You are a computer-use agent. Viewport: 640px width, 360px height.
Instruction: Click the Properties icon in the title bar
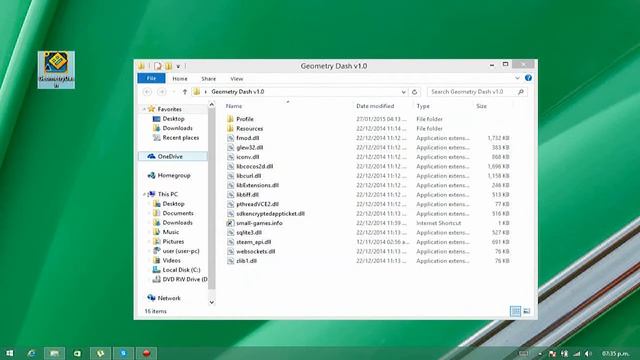pos(158,66)
